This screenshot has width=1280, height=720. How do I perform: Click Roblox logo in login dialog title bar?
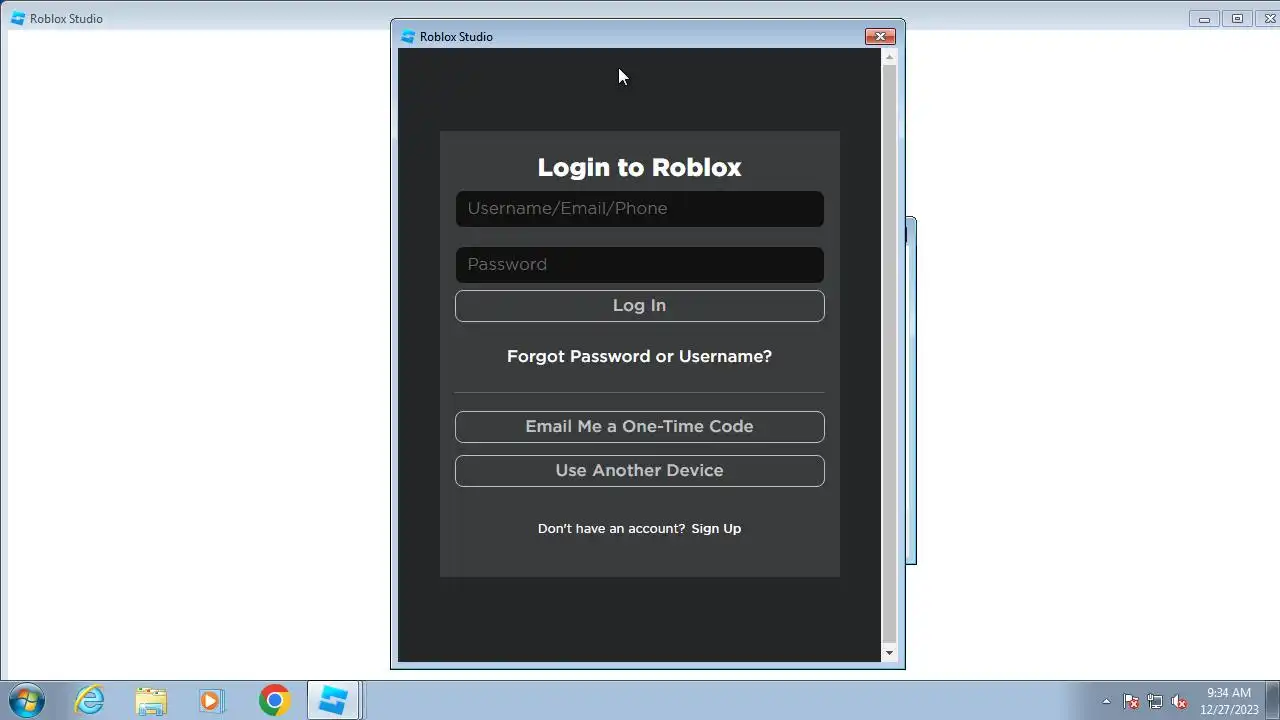[x=408, y=37]
